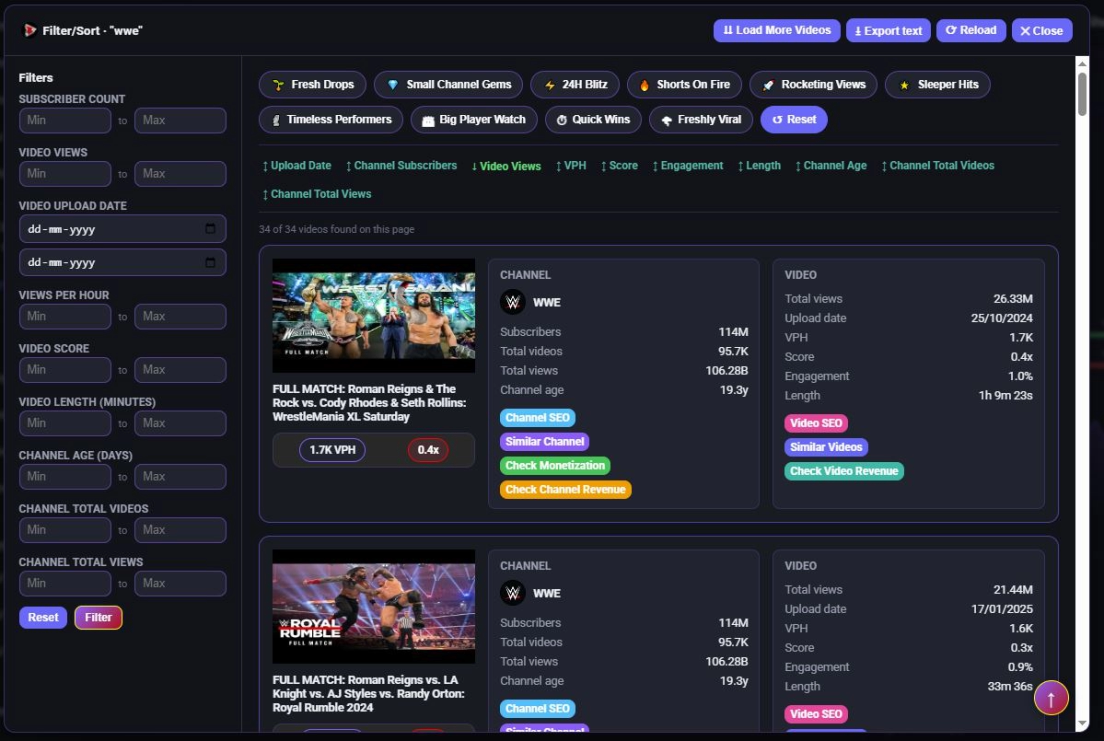Sort by Engagement
The image size is (1104, 741).
pyautogui.click(x=687, y=166)
